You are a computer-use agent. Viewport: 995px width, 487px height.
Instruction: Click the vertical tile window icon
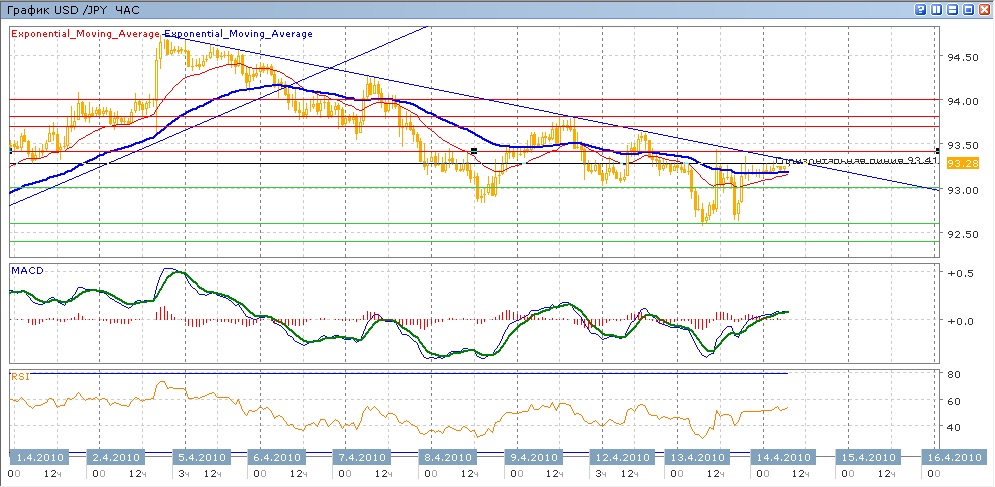935,8
